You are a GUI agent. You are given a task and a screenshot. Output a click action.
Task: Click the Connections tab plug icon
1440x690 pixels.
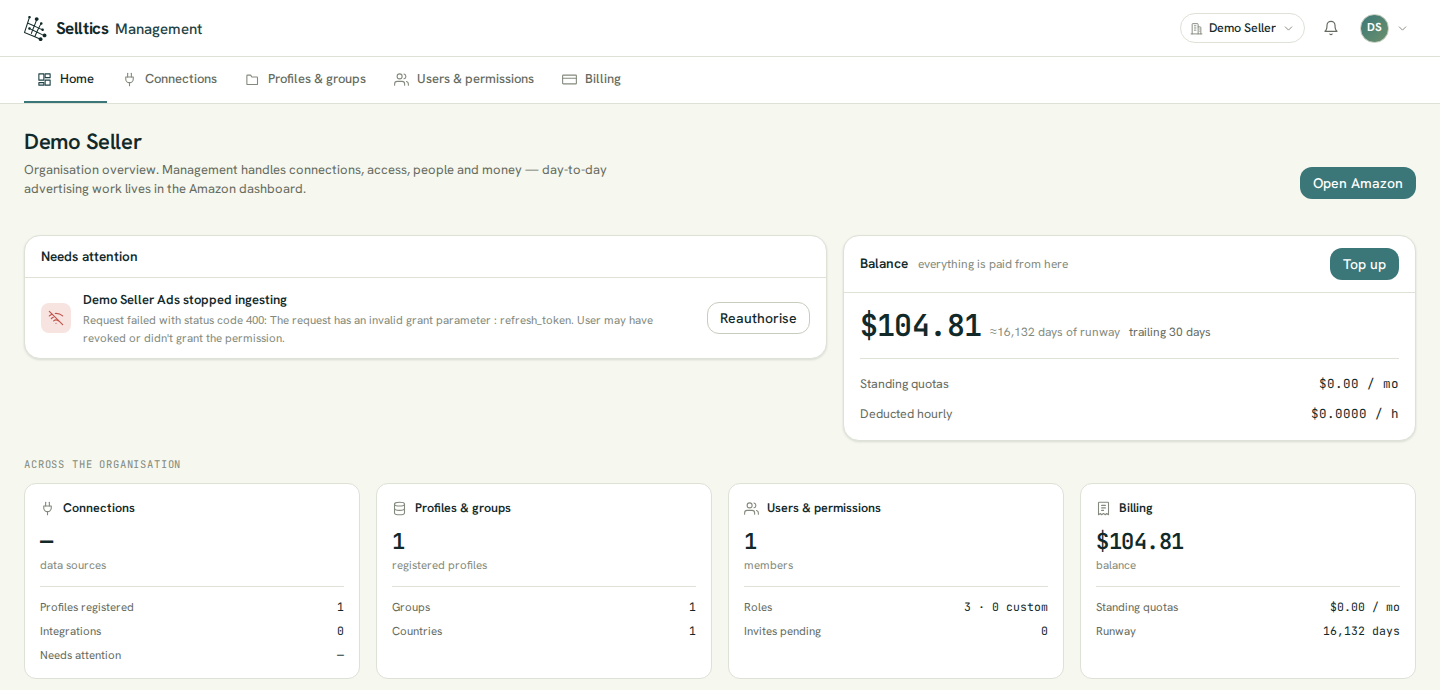pos(129,79)
